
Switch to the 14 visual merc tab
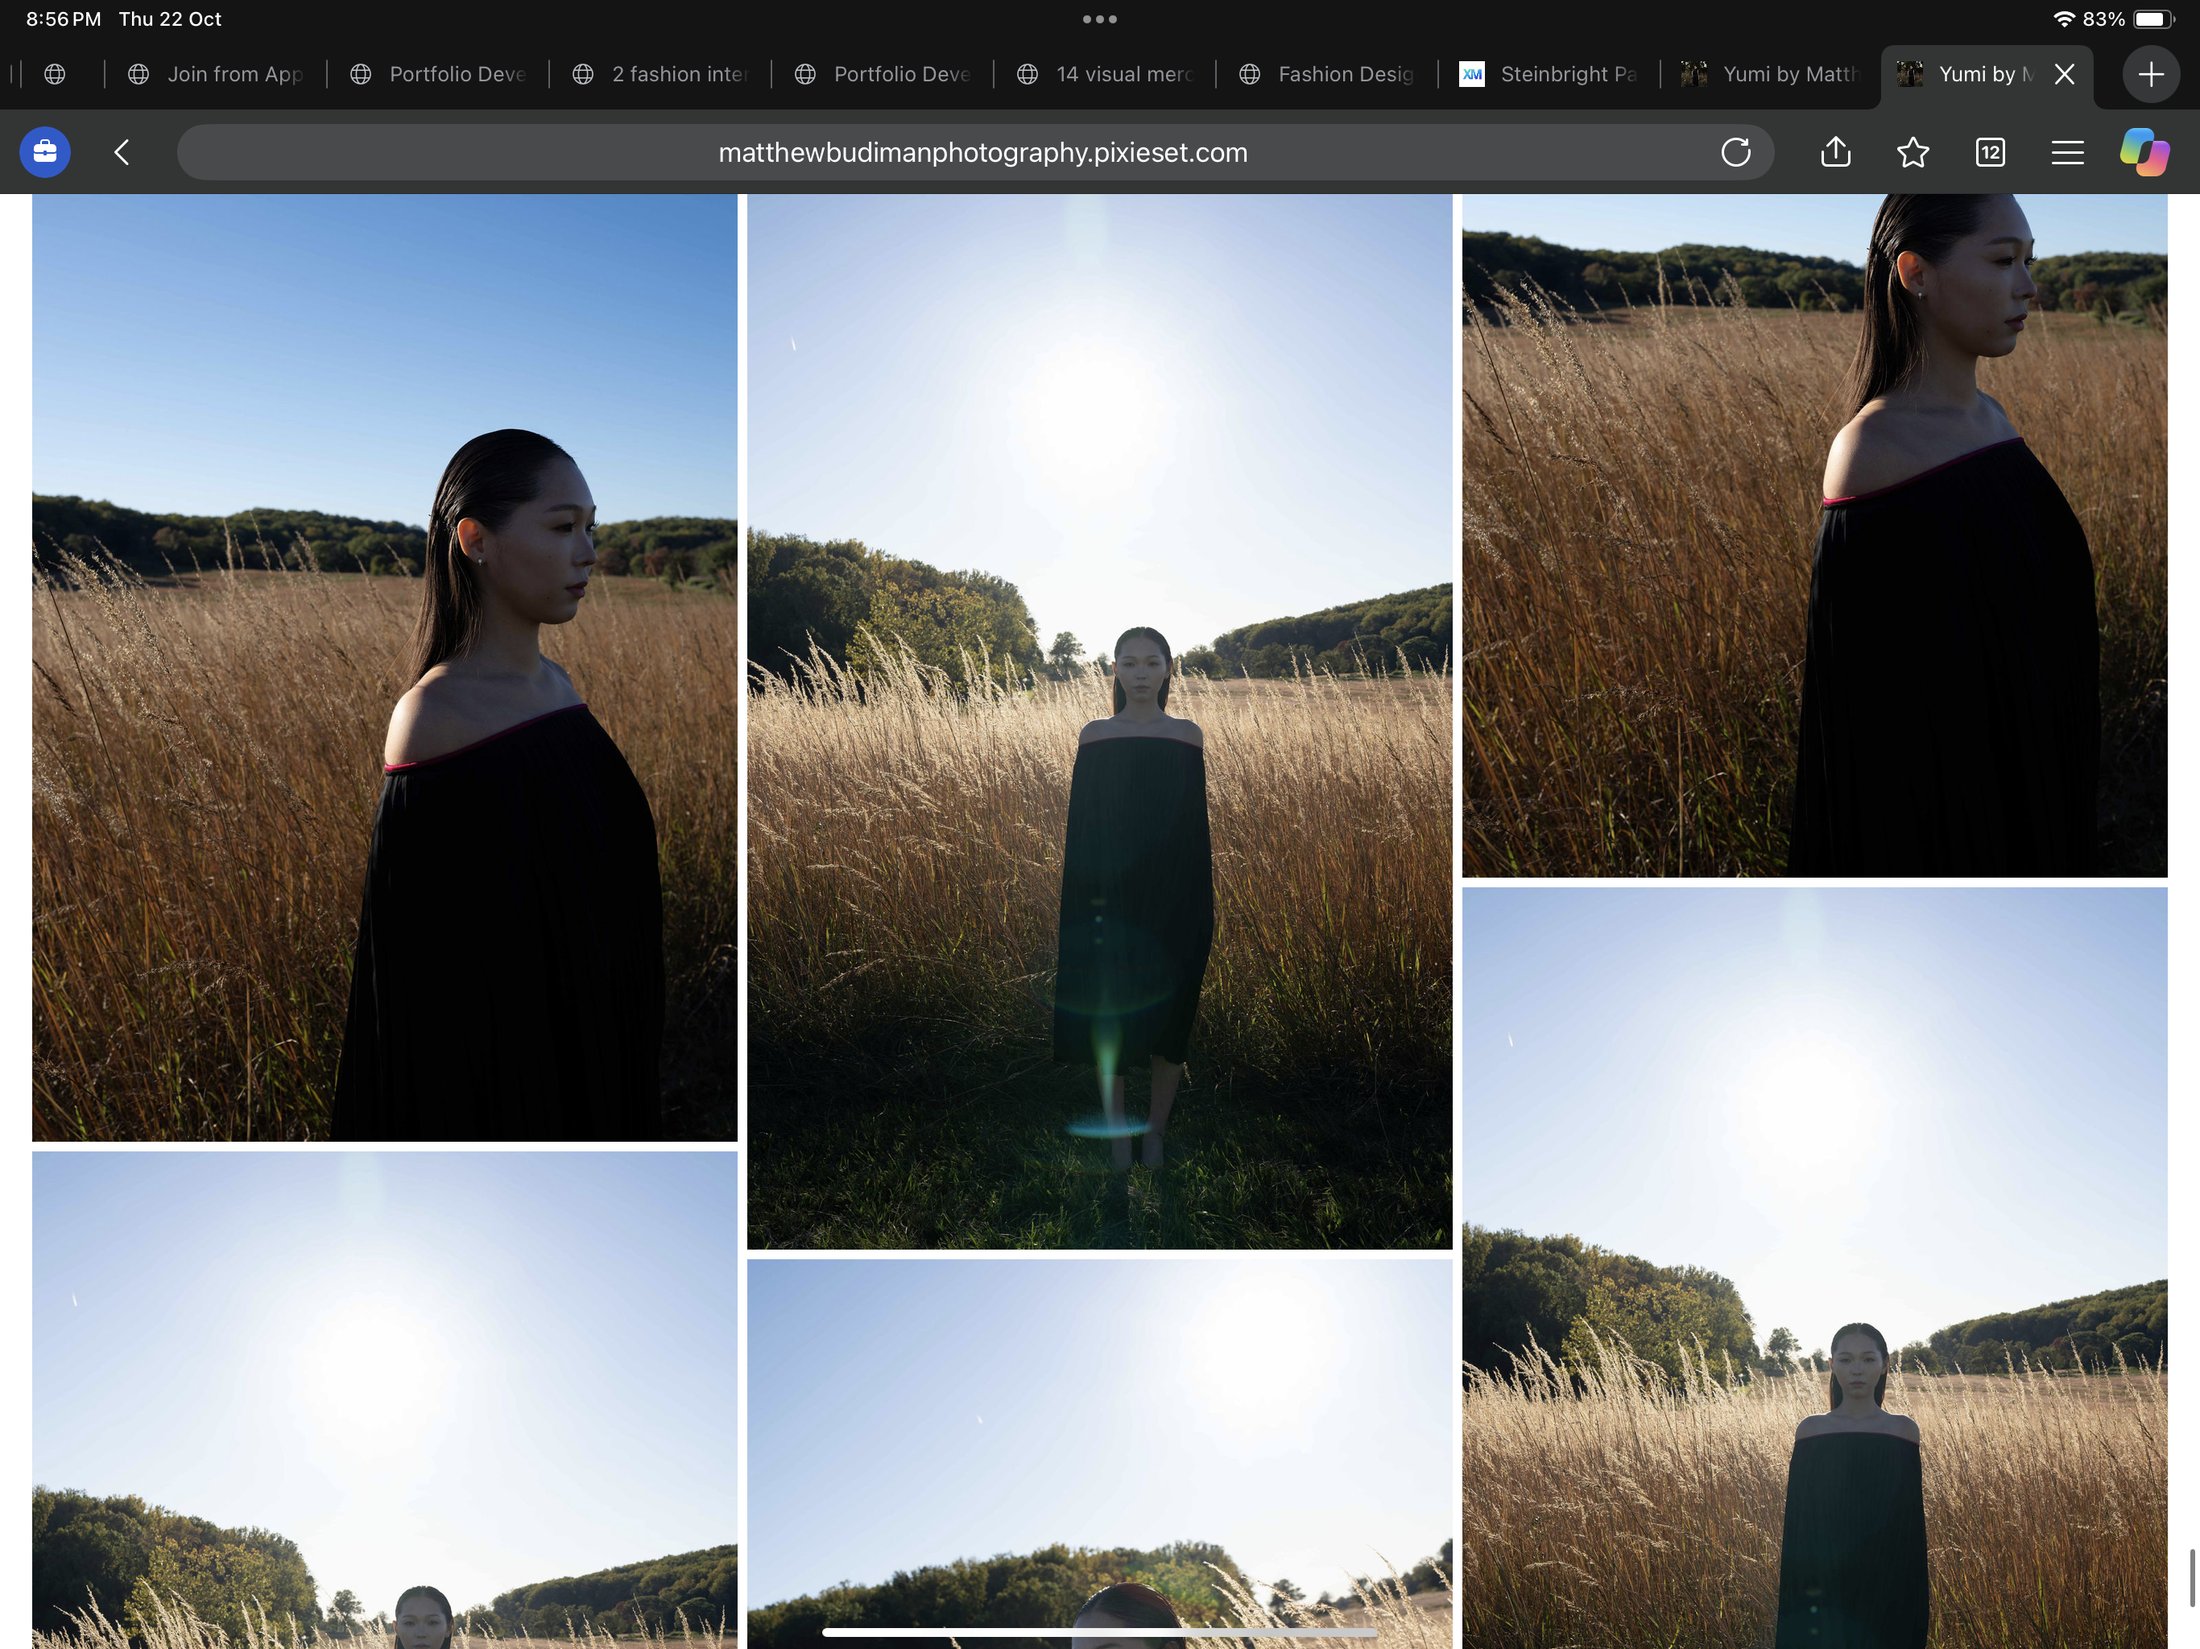1105,74
